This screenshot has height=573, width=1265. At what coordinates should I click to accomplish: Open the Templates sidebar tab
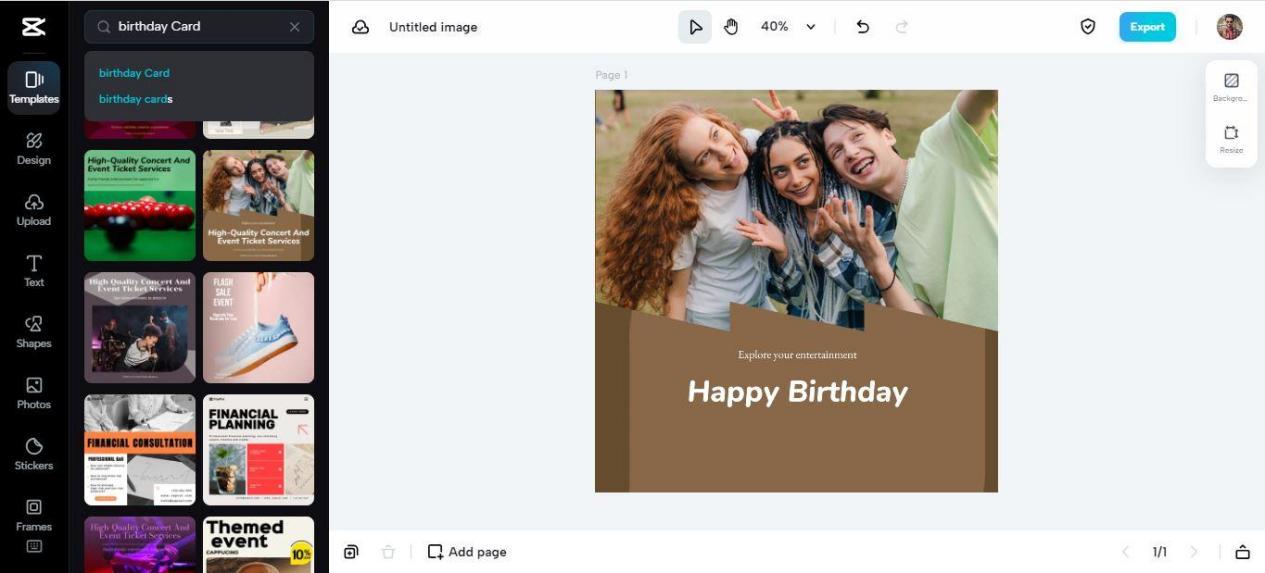coord(34,87)
